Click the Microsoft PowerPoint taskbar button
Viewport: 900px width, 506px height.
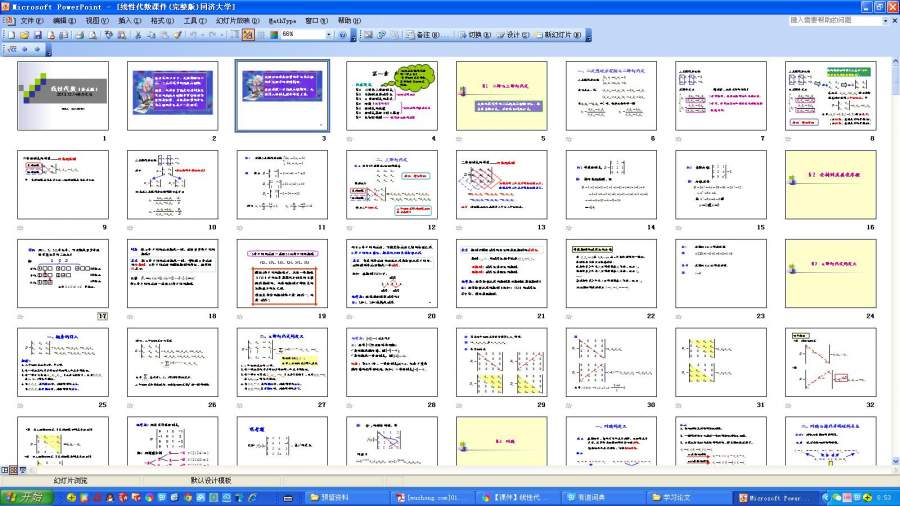pos(775,497)
